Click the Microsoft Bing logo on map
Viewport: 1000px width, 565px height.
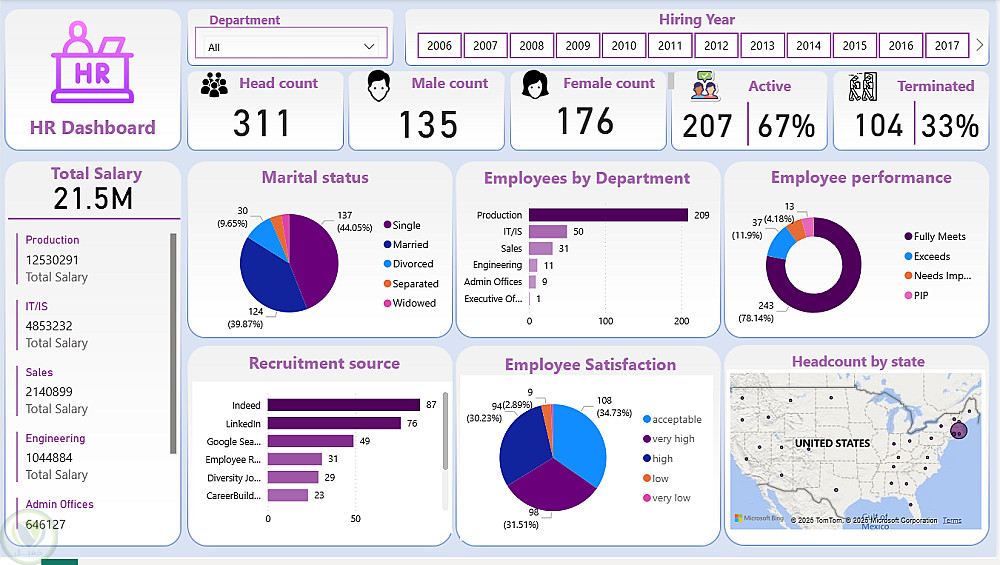(759, 518)
